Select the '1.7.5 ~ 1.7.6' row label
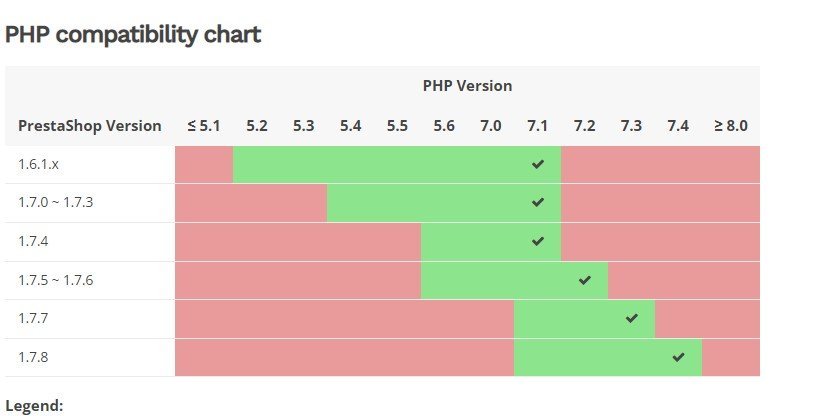The height and width of the screenshot is (416, 821). (56, 280)
